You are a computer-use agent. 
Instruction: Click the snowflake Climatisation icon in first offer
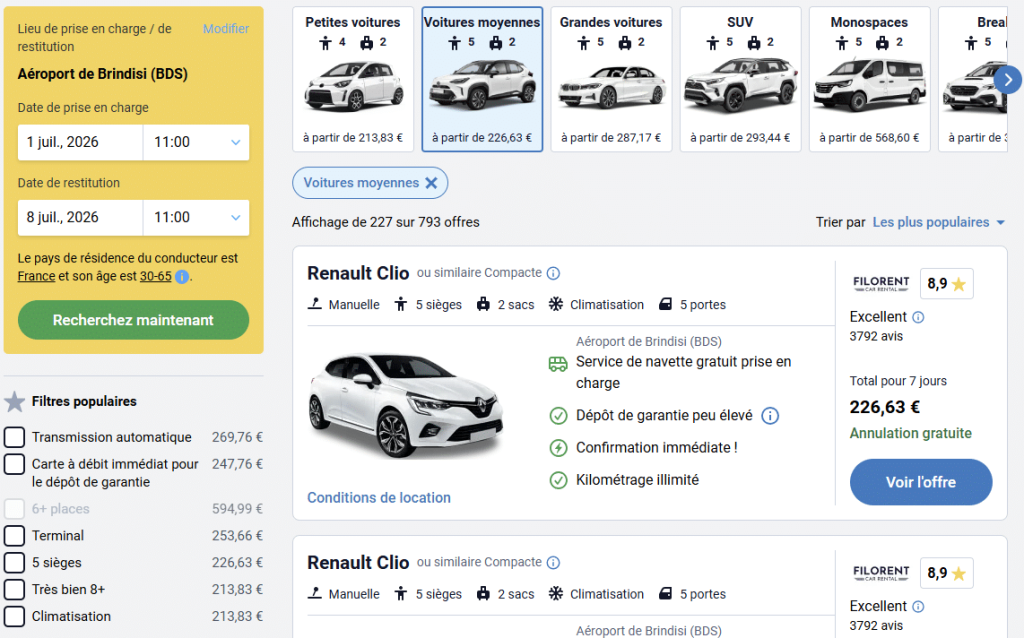[x=555, y=304]
